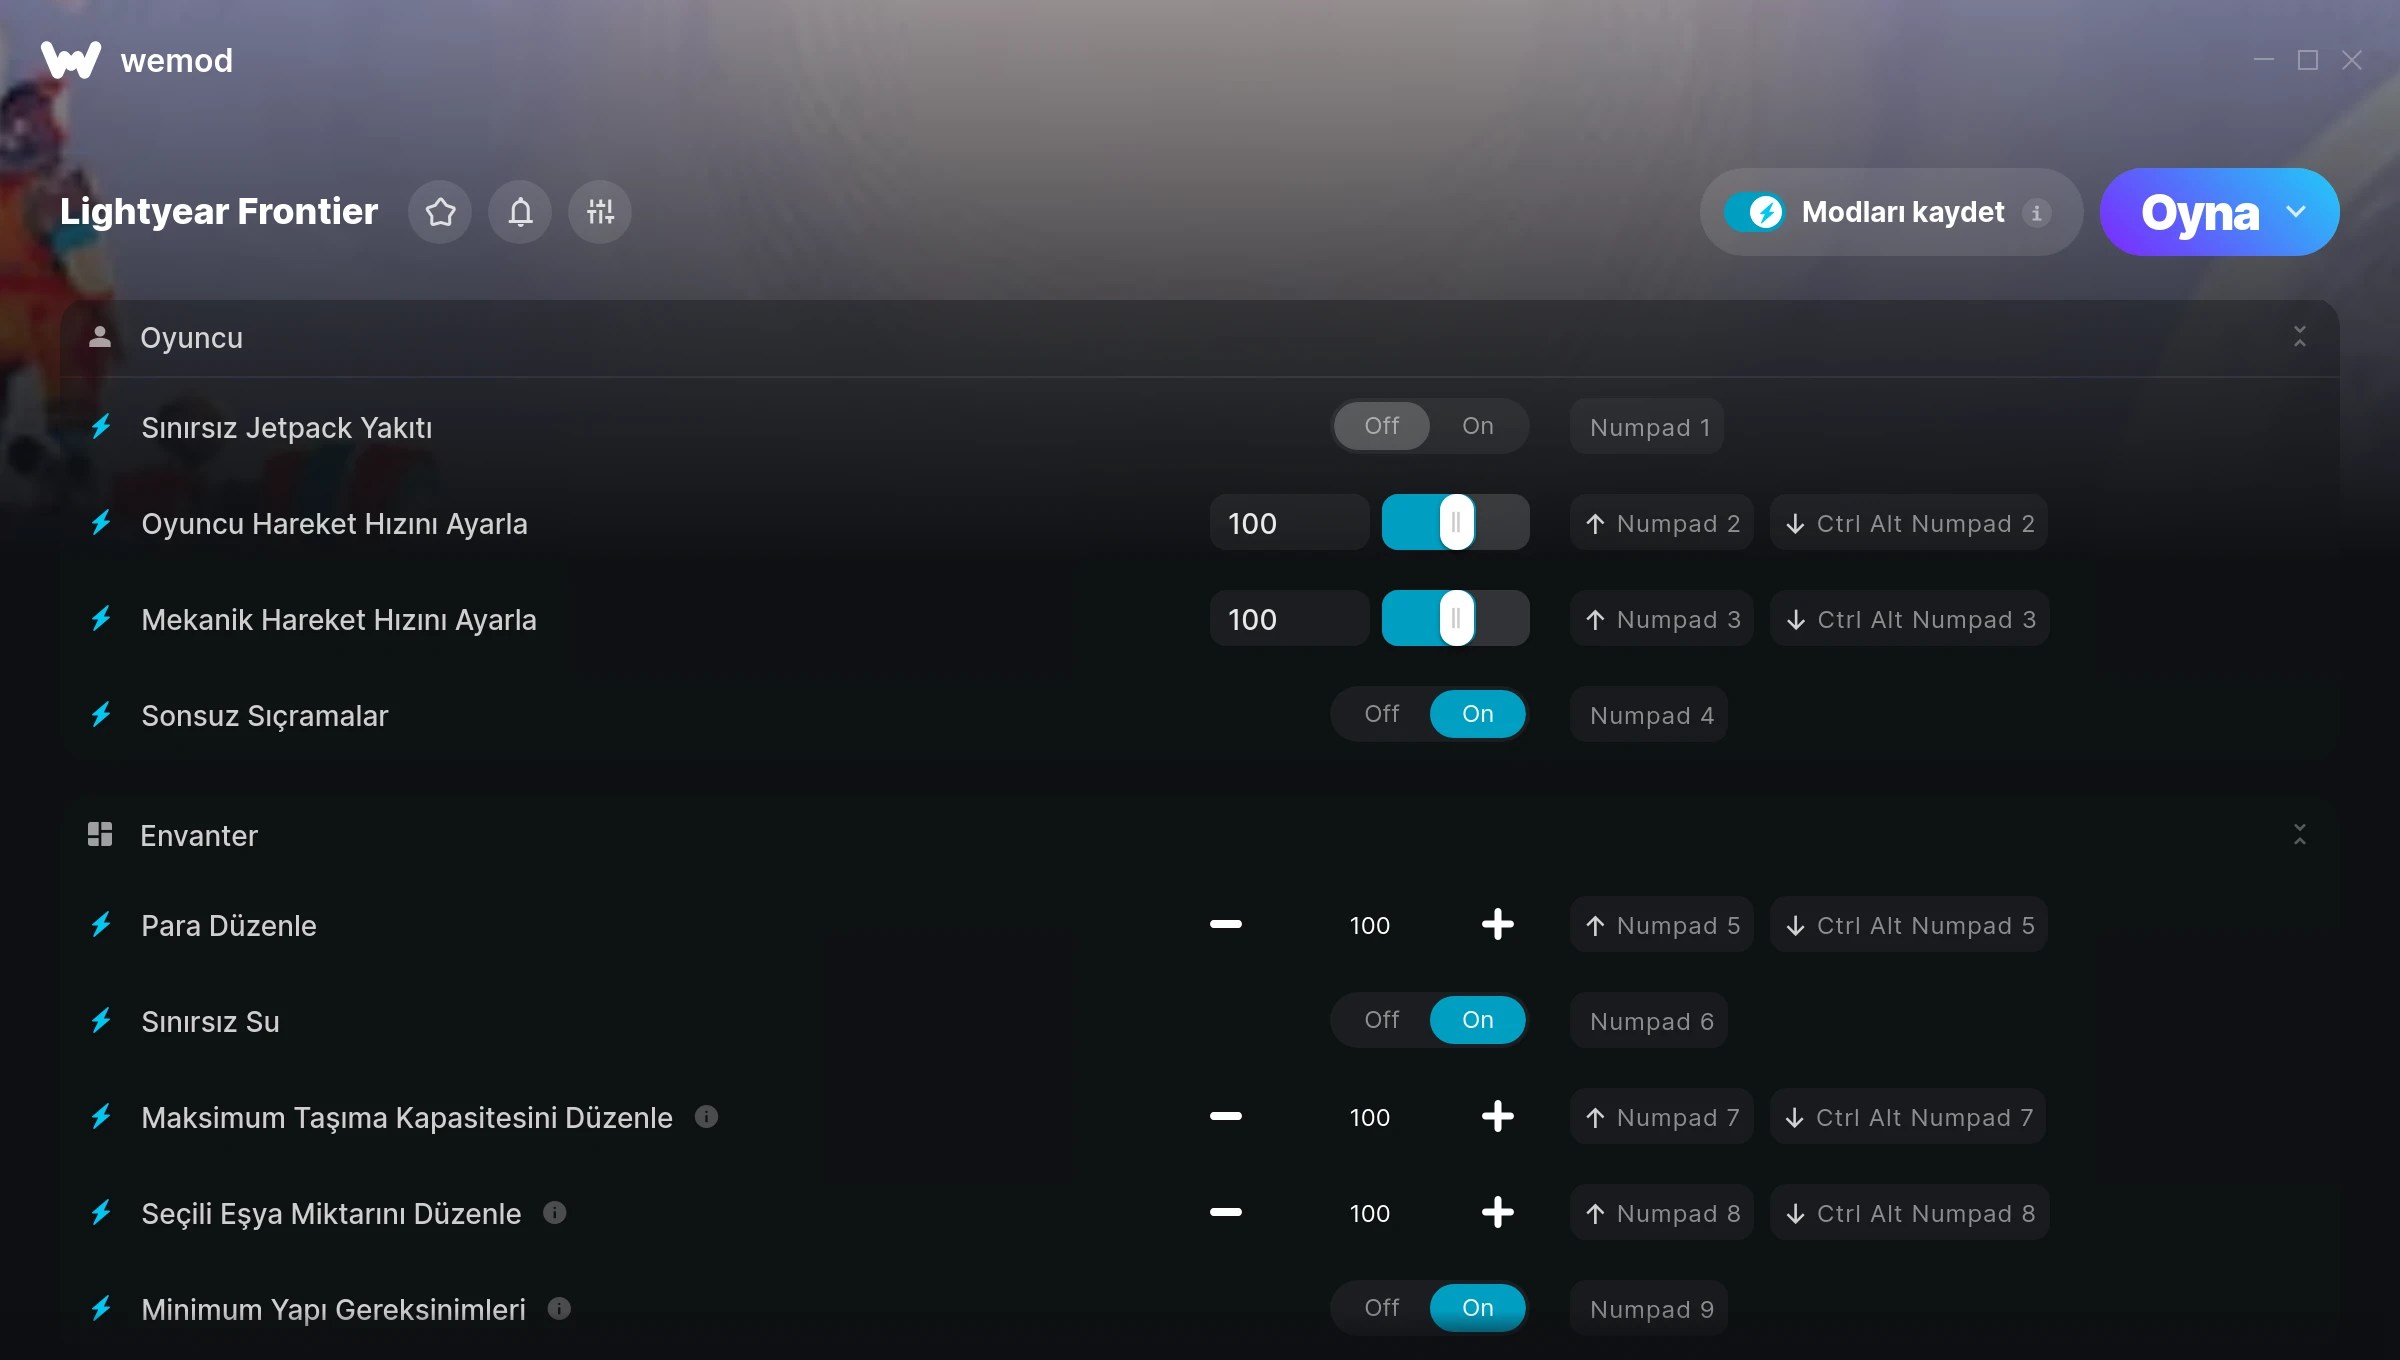Click lightning icon beside Para Düzenle

(x=101, y=925)
